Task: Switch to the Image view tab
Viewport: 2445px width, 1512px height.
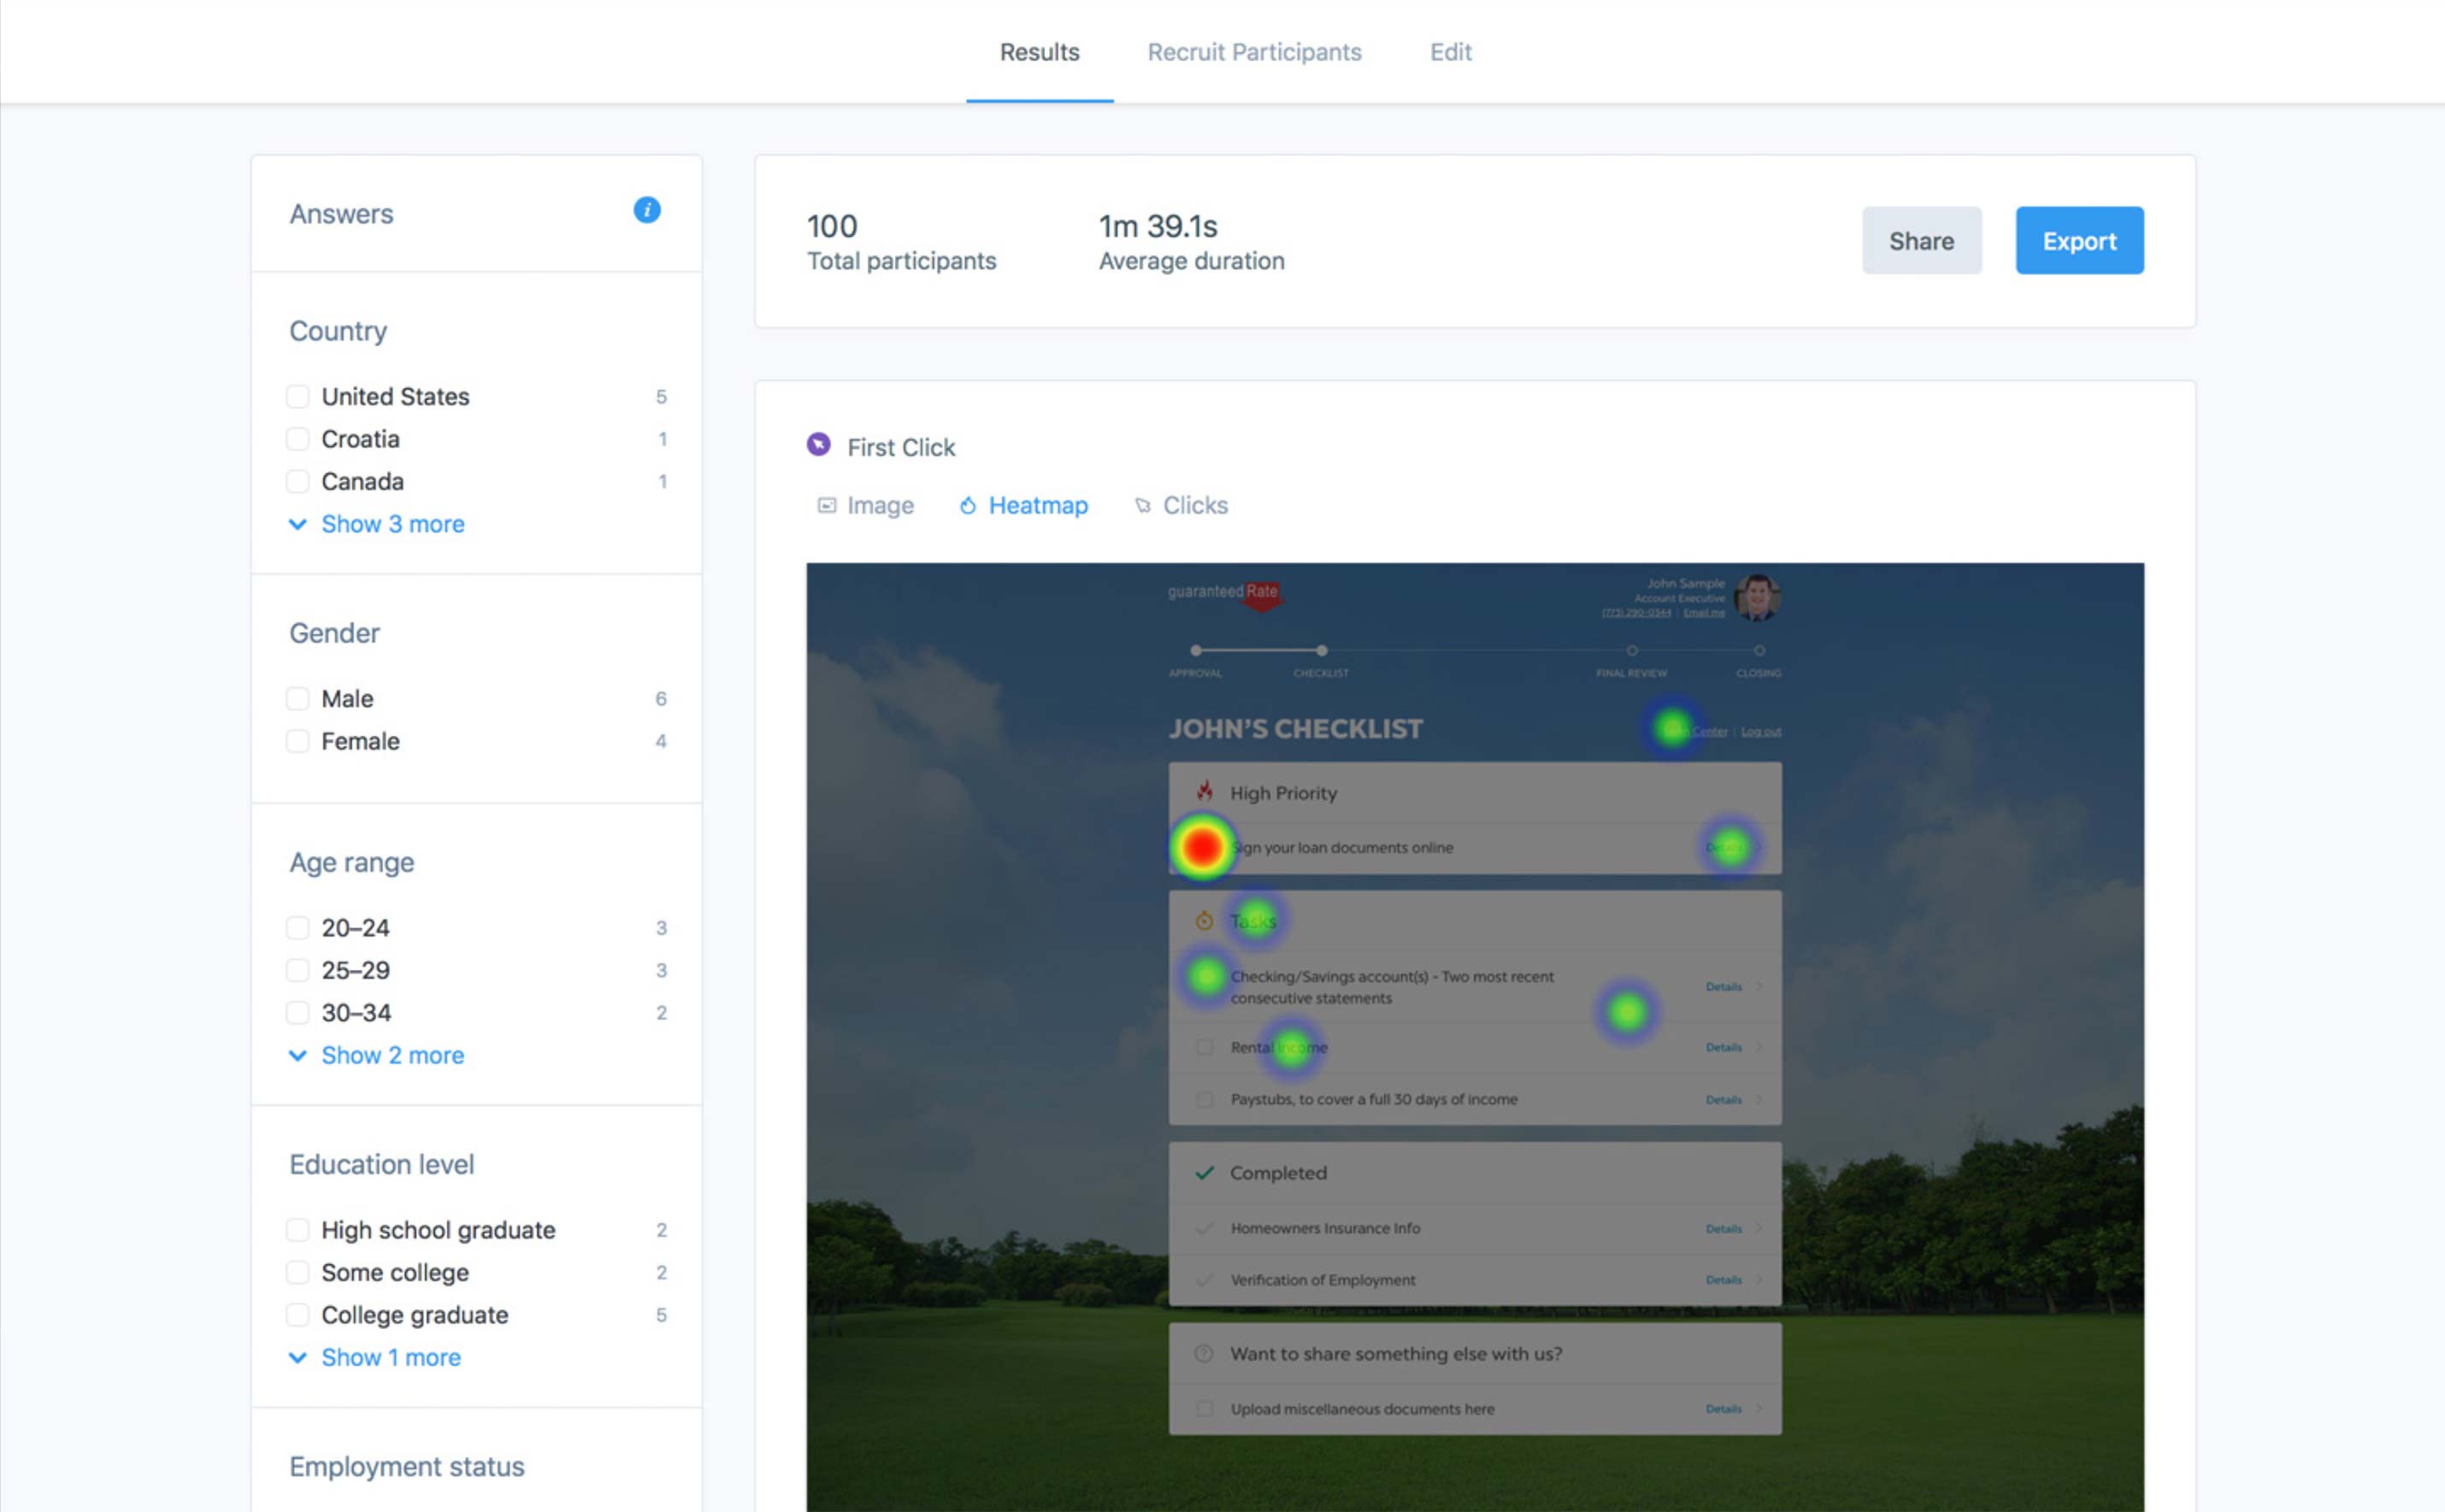Action: point(866,506)
